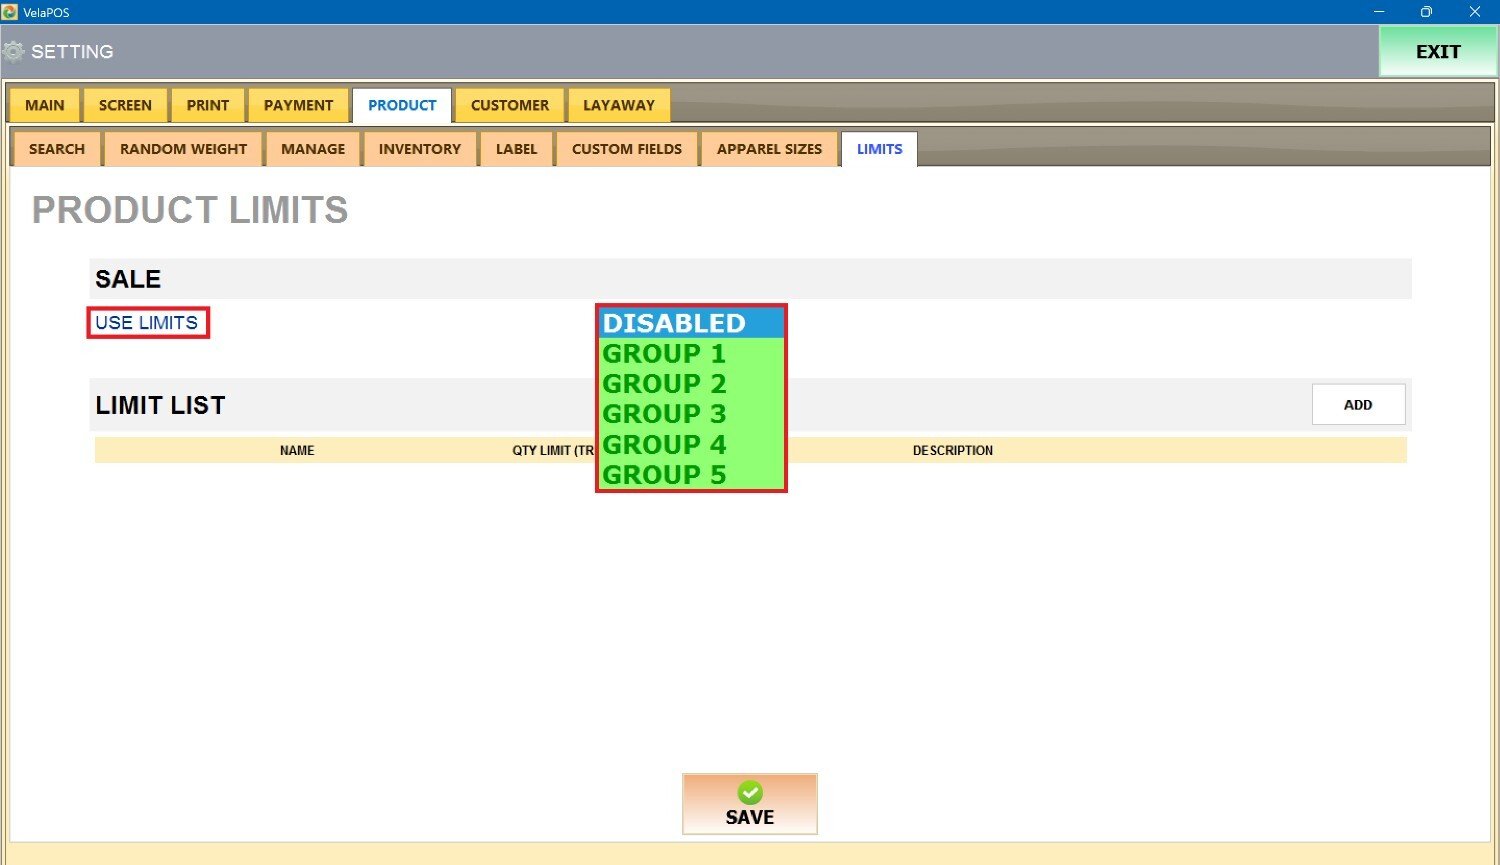Click the USE LIMITS label

point(147,323)
